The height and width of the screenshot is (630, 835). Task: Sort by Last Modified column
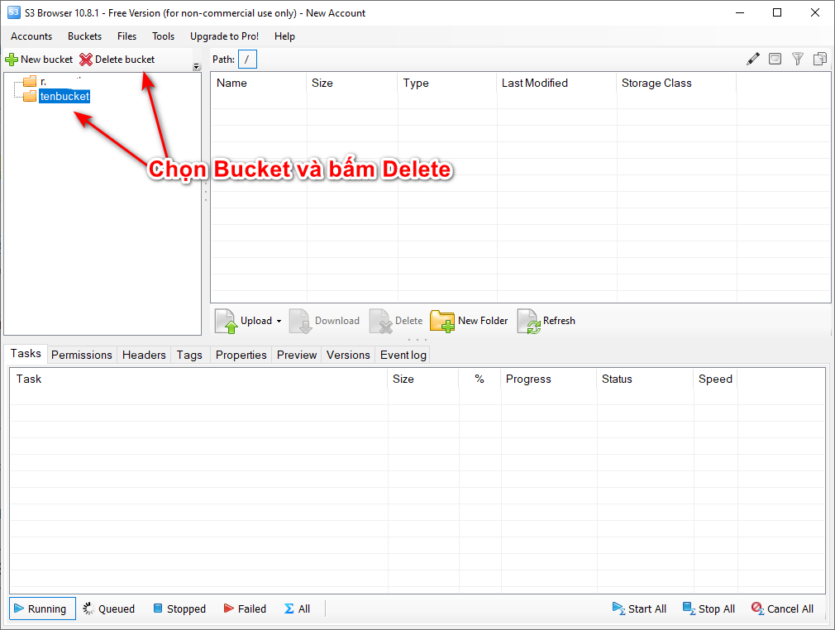tap(557, 83)
